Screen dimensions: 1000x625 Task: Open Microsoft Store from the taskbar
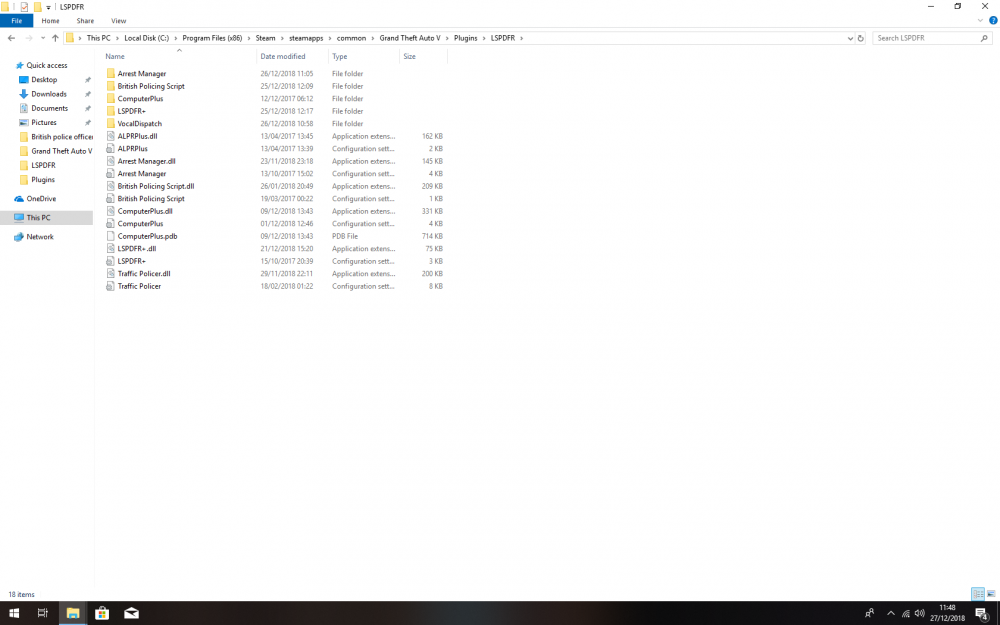coord(101,613)
